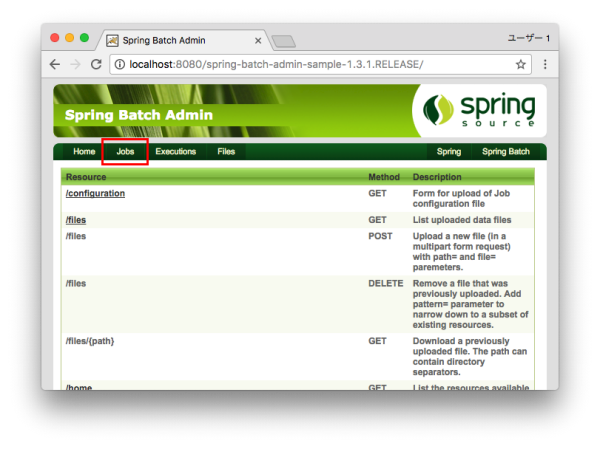Viewport: 600px width, 449px height.
Task: Focus the localhost URL address bar
Action: (x=320, y=64)
